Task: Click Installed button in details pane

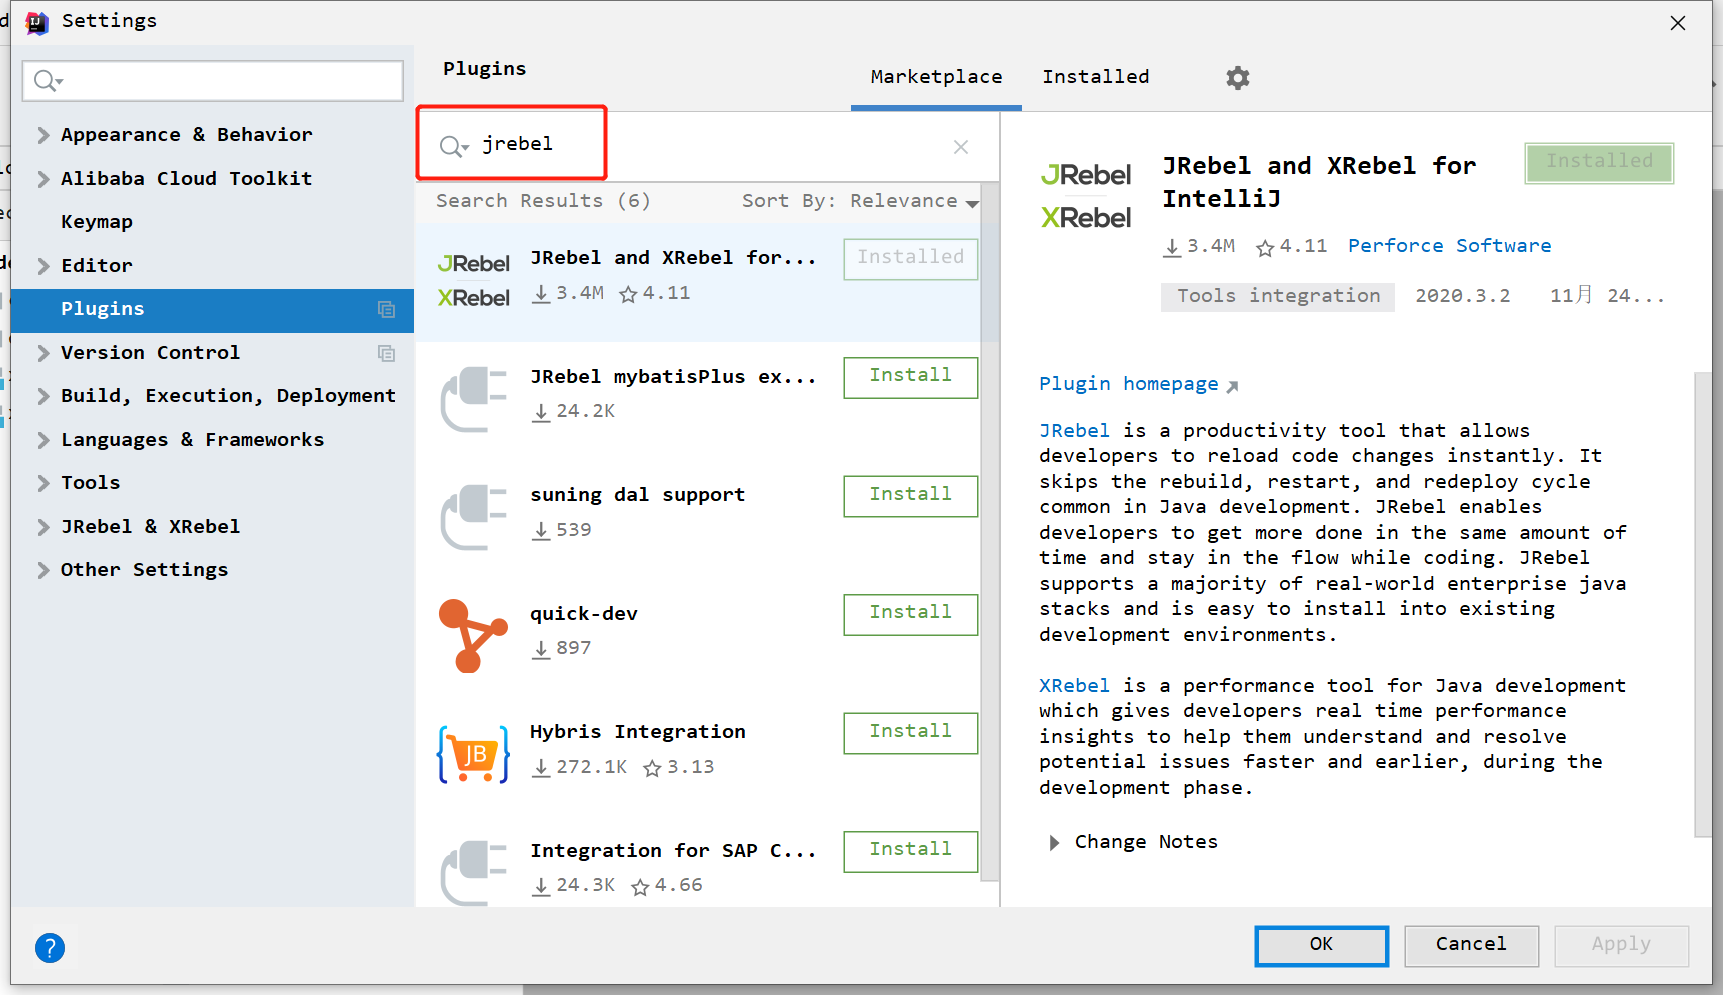Action: 1599,162
